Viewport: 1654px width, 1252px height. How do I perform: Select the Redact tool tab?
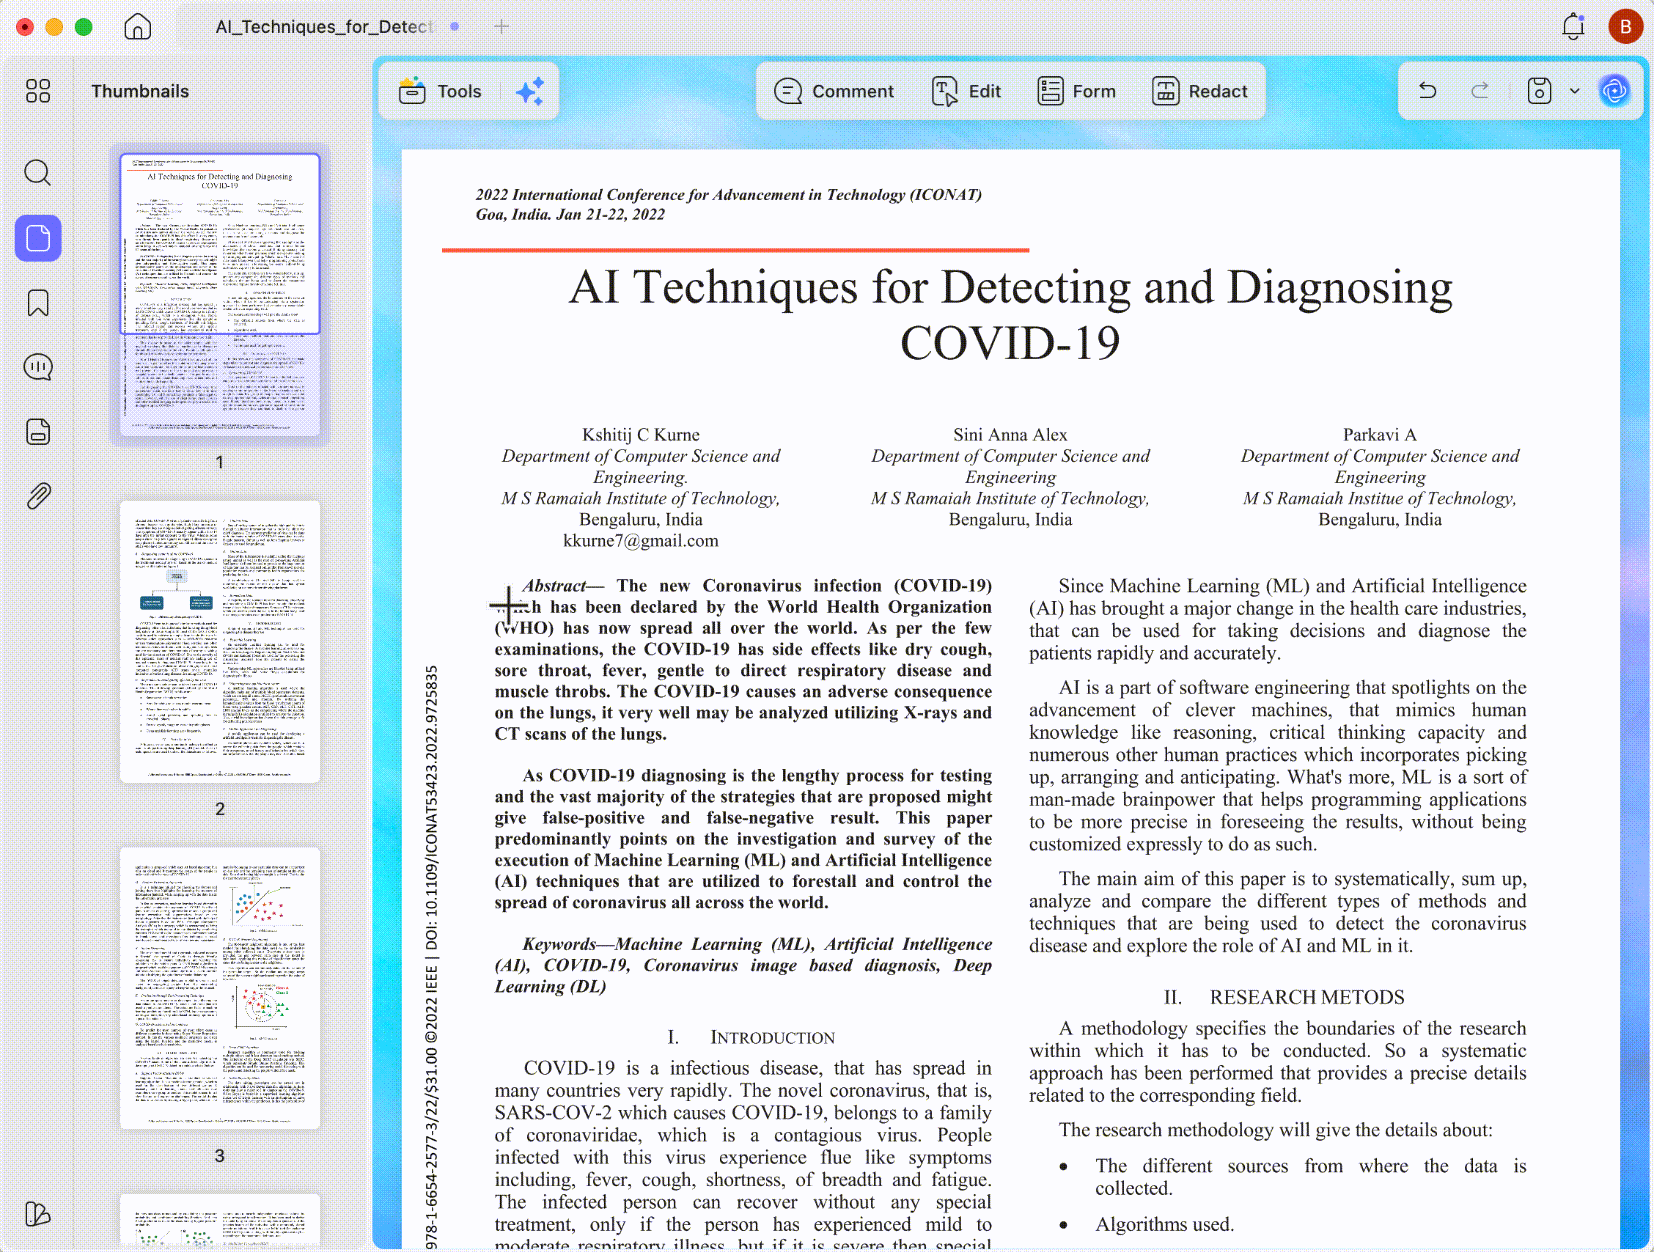(x=1200, y=91)
